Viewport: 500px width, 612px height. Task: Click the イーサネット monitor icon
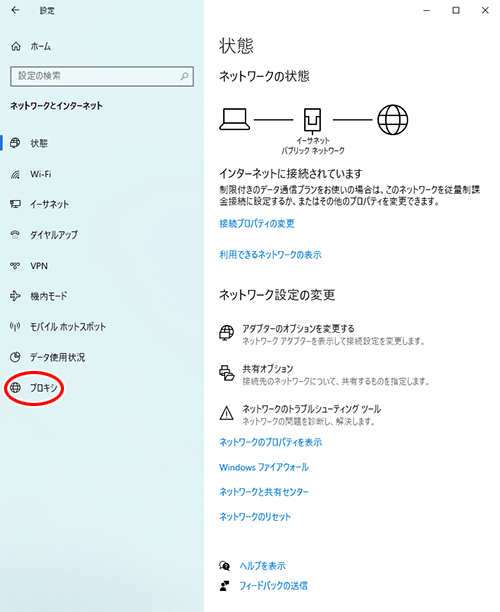(15, 204)
